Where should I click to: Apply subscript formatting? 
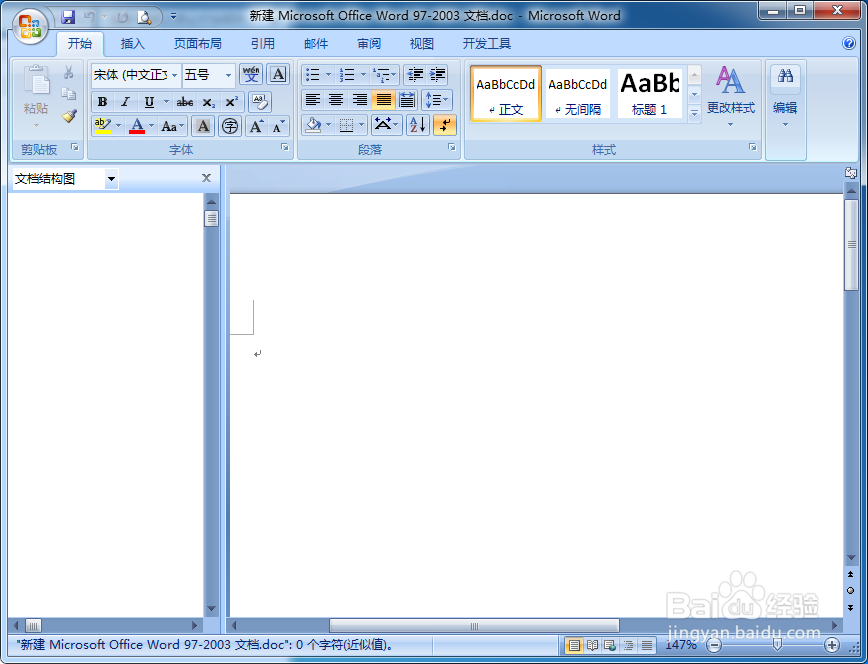pos(208,102)
